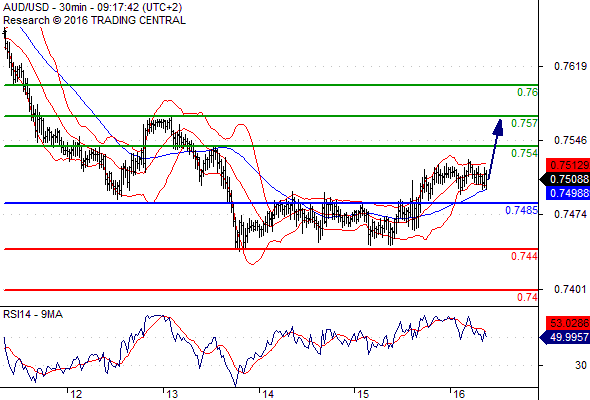This screenshot has height=400, width=590.
Task: Click date label 16 on time axis
Action: pos(459,394)
